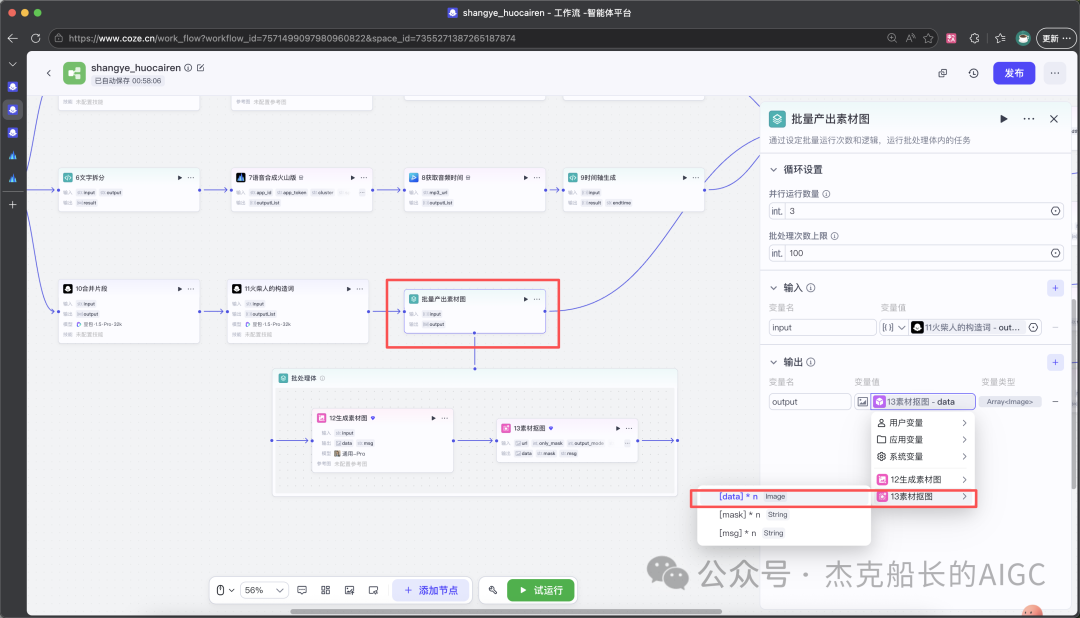This screenshot has width=1080, height=618.
Task: Click the 添加节点 add node button
Action: click(430, 590)
